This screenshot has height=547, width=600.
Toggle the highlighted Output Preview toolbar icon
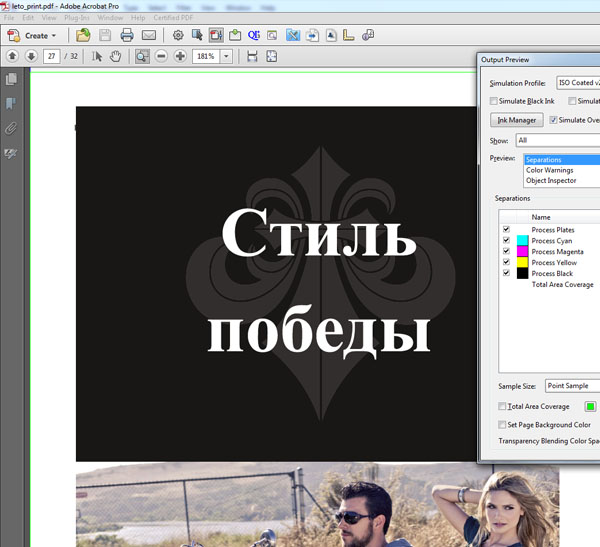click(x=216, y=35)
